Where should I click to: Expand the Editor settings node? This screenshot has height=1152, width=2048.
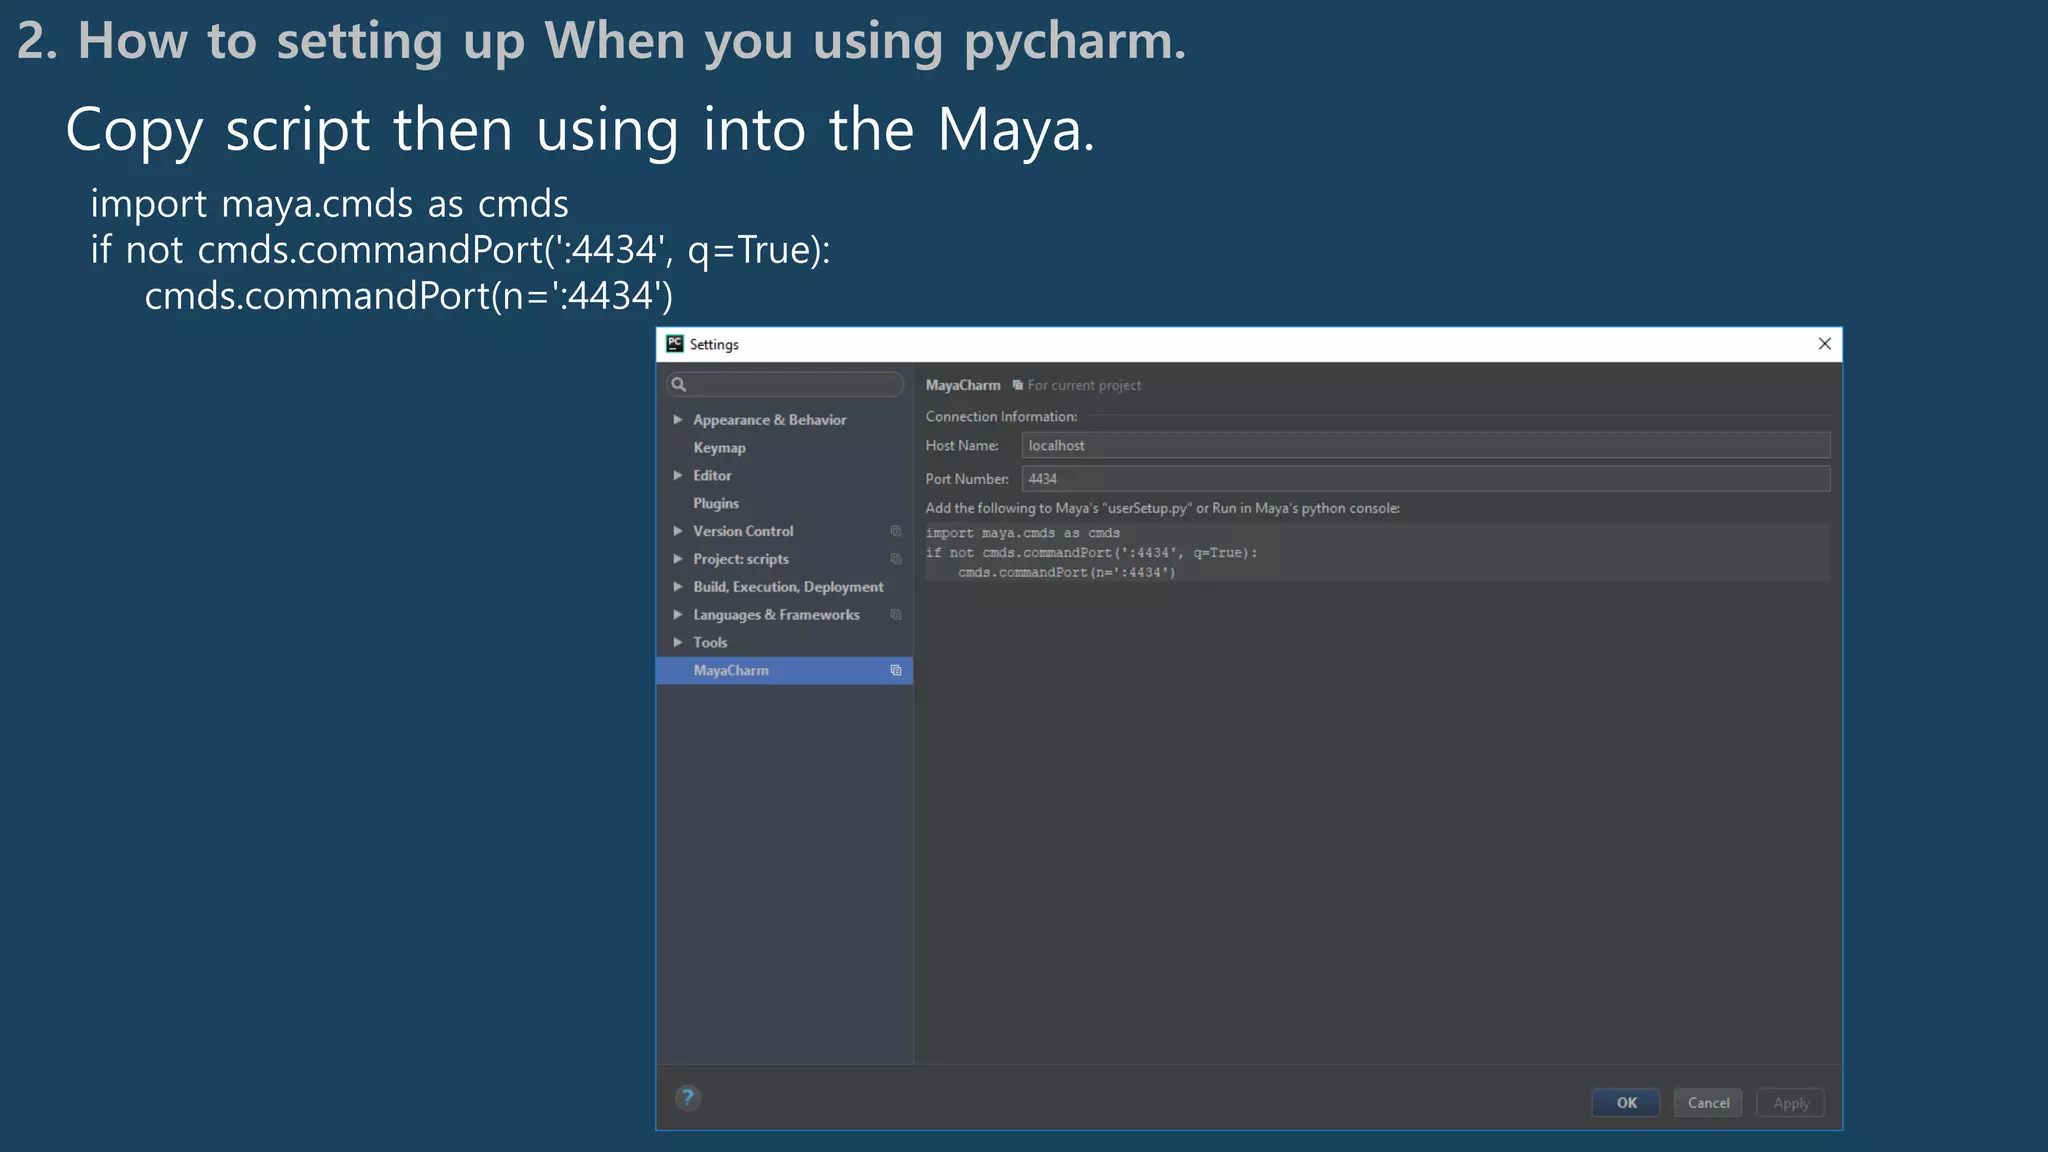point(678,475)
